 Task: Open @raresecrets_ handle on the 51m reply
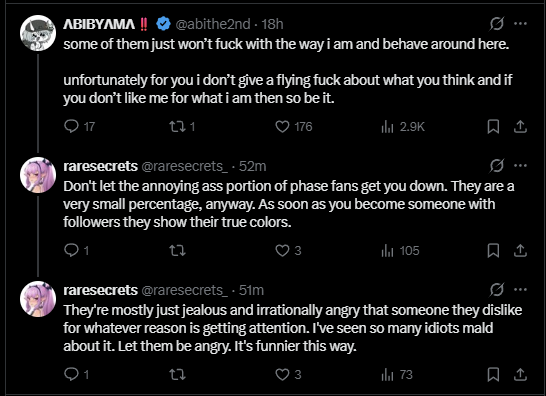point(184,290)
